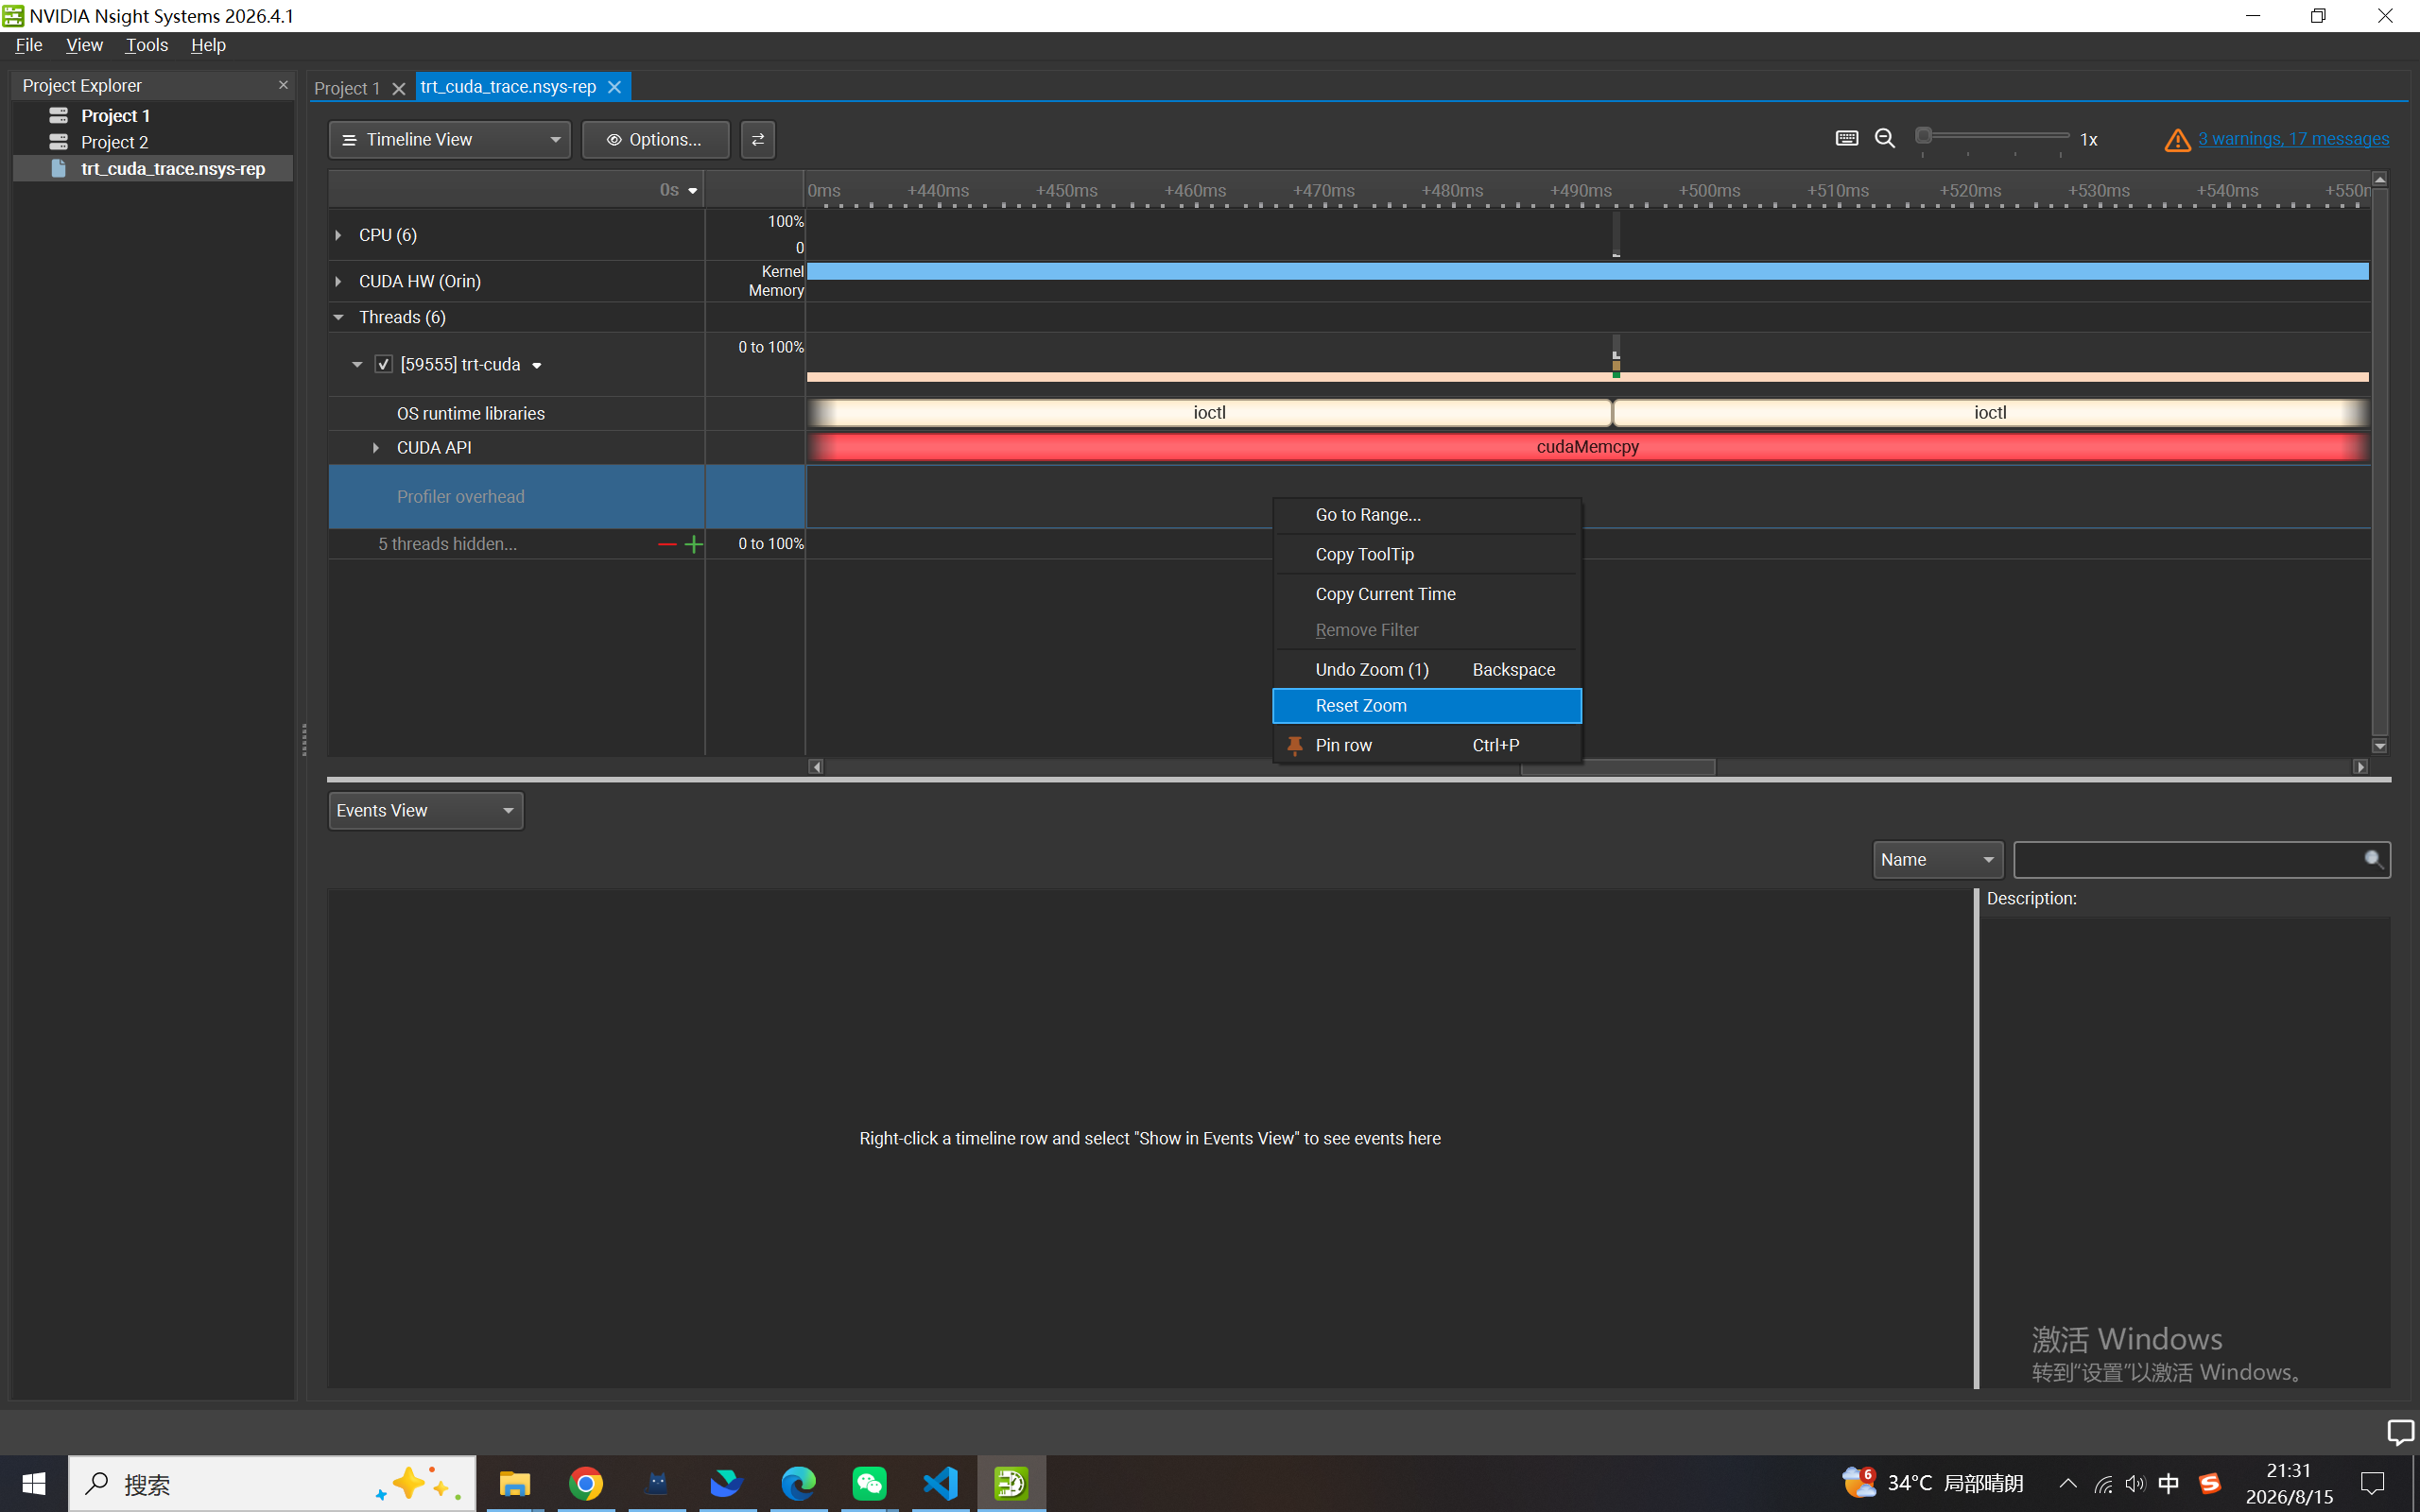The image size is (2420, 1512).
Task: Click the horizontal timeline scrollbar thumb
Action: pos(1618,767)
